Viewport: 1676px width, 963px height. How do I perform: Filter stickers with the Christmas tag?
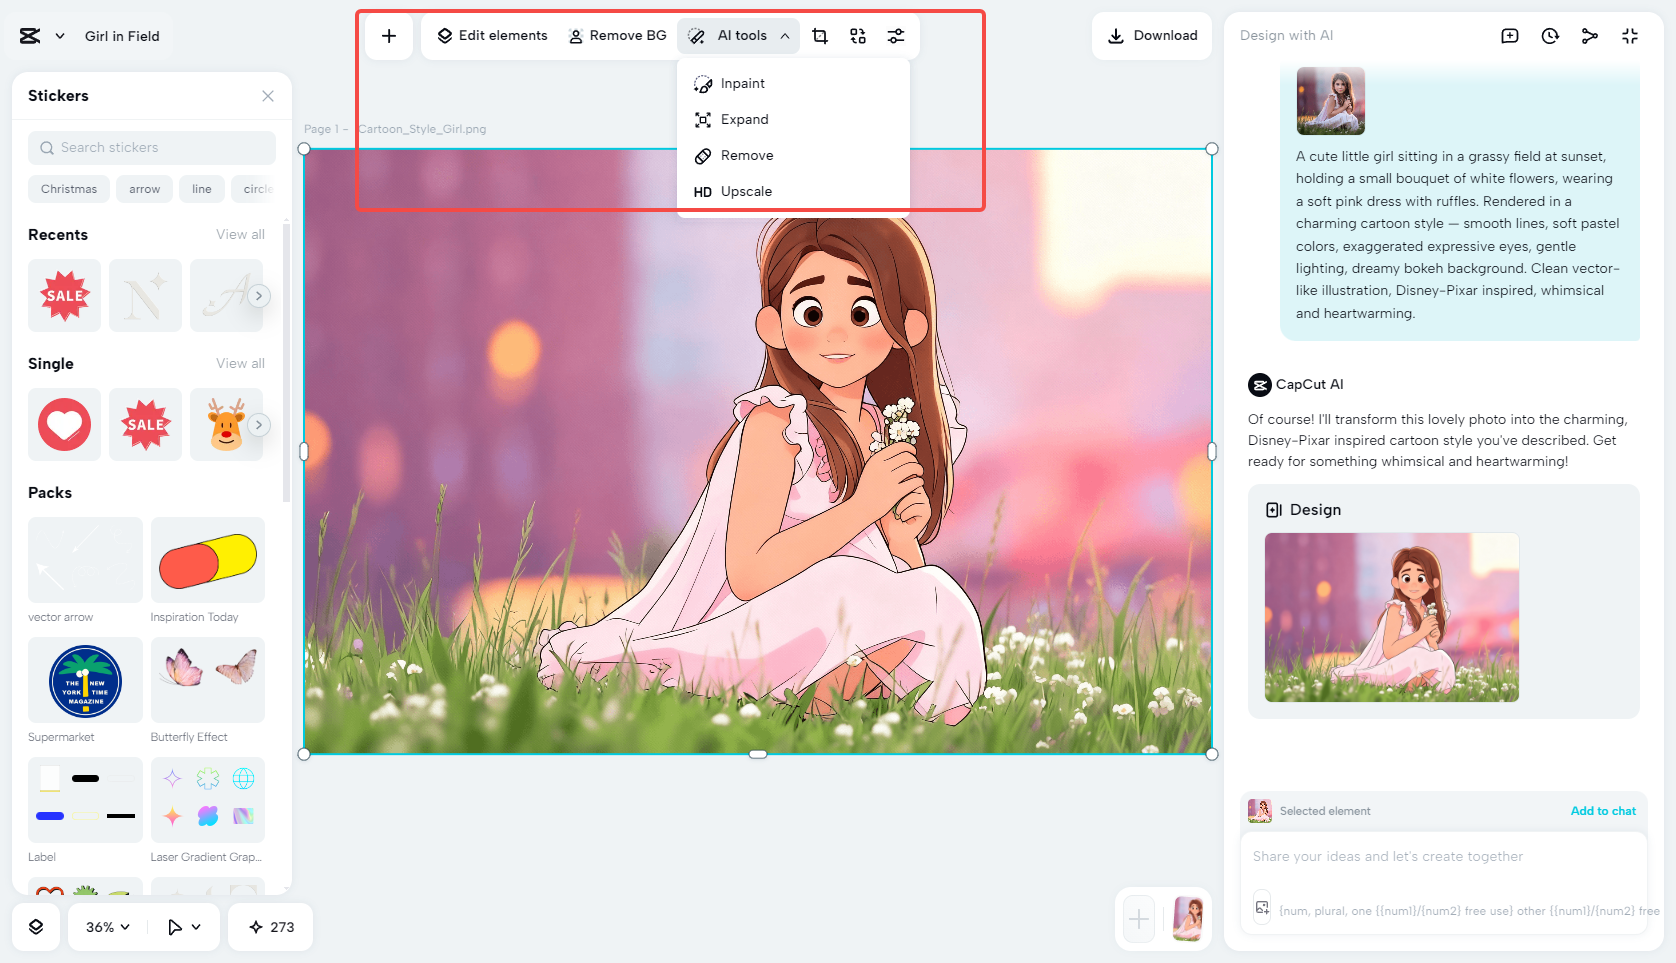68,188
